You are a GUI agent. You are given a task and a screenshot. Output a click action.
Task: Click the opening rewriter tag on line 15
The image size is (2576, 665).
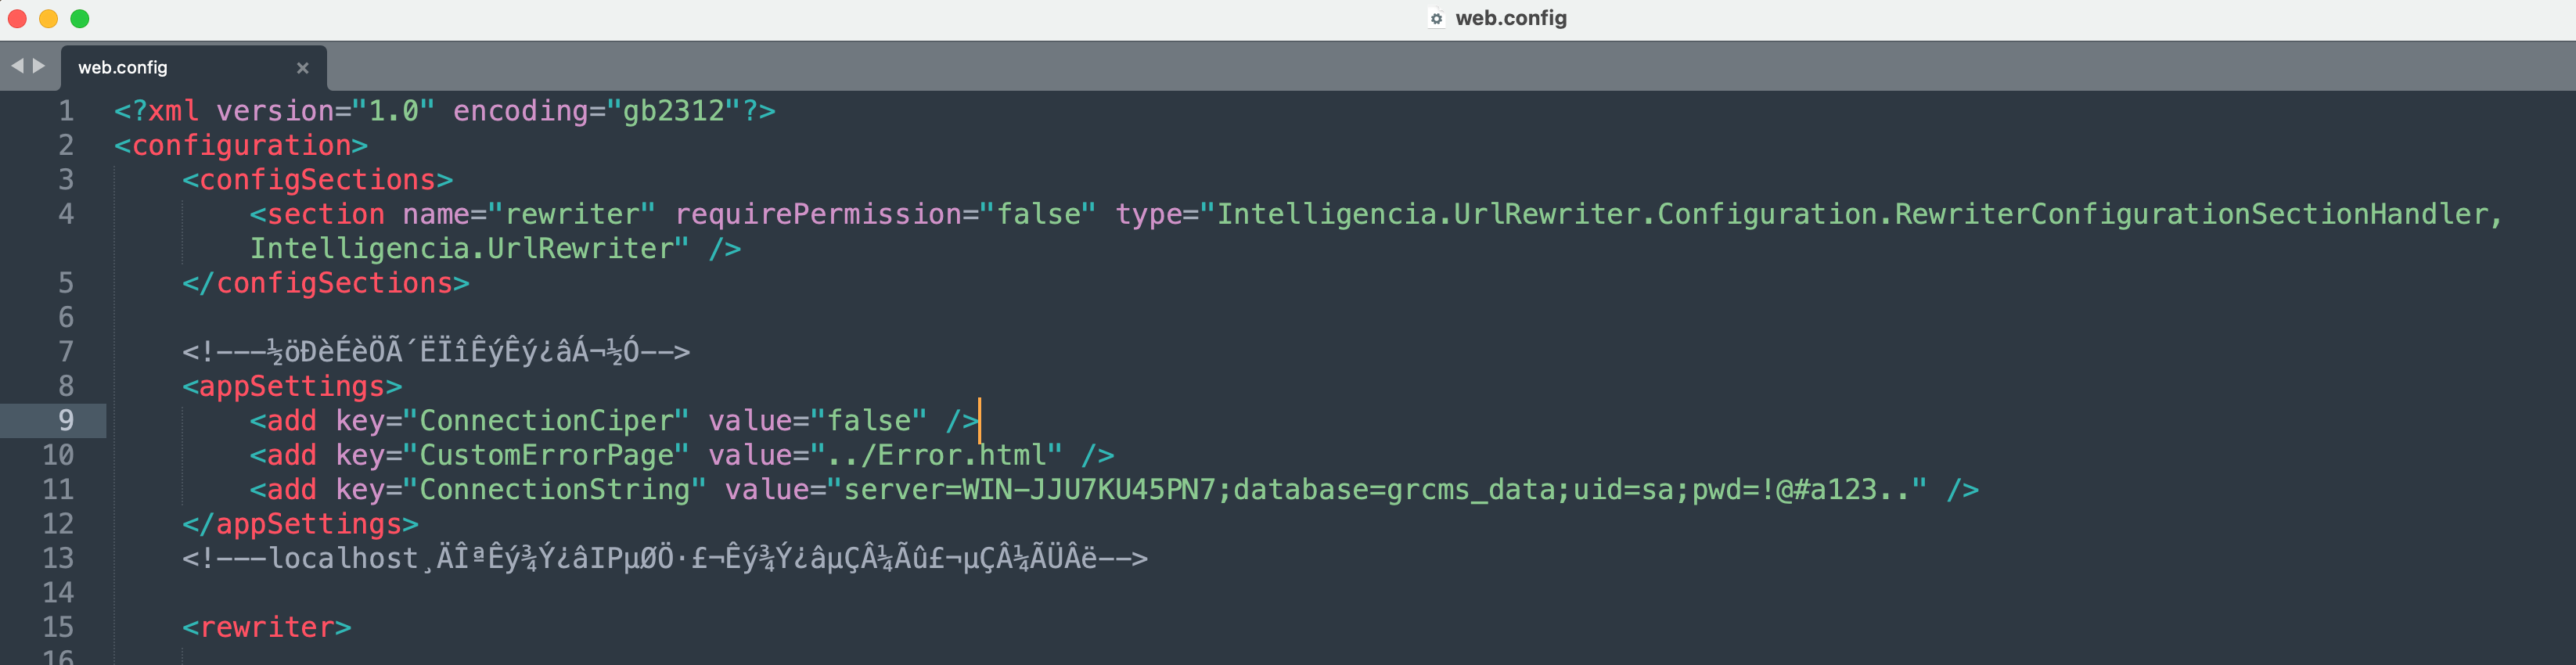pos(266,628)
